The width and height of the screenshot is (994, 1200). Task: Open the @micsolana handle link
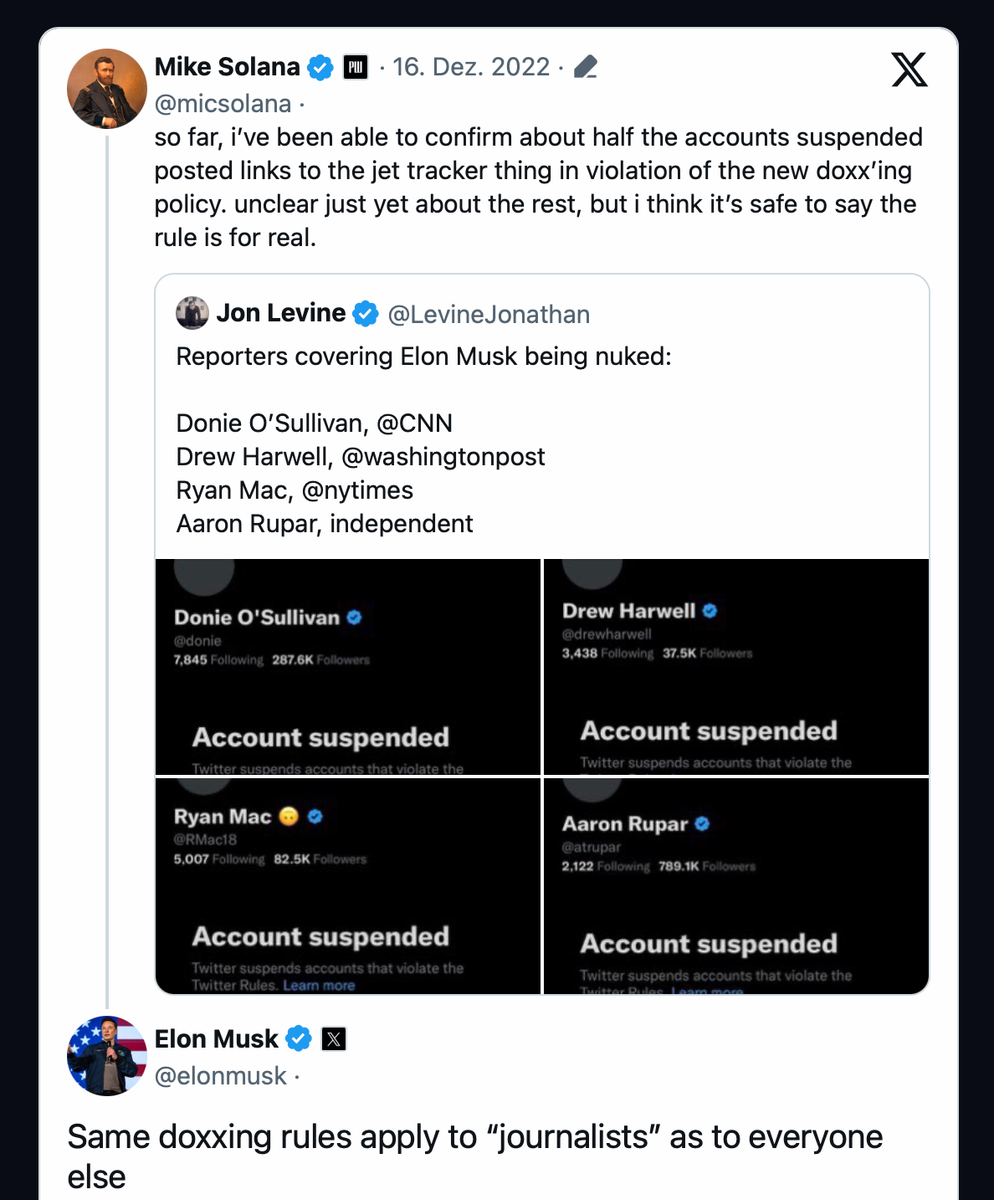click(223, 103)
